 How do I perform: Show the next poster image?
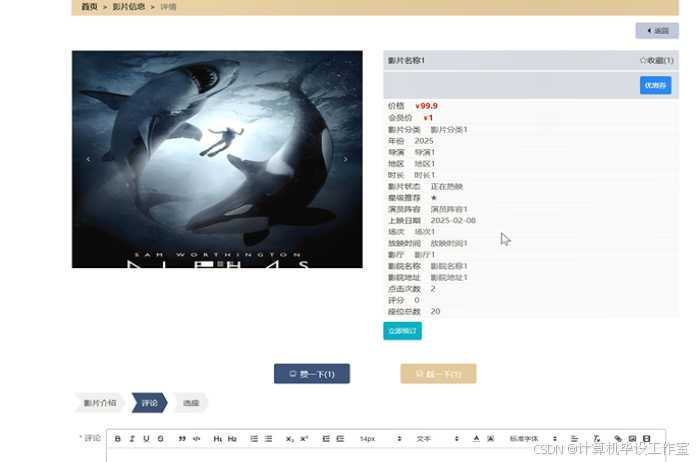[346, 159]
